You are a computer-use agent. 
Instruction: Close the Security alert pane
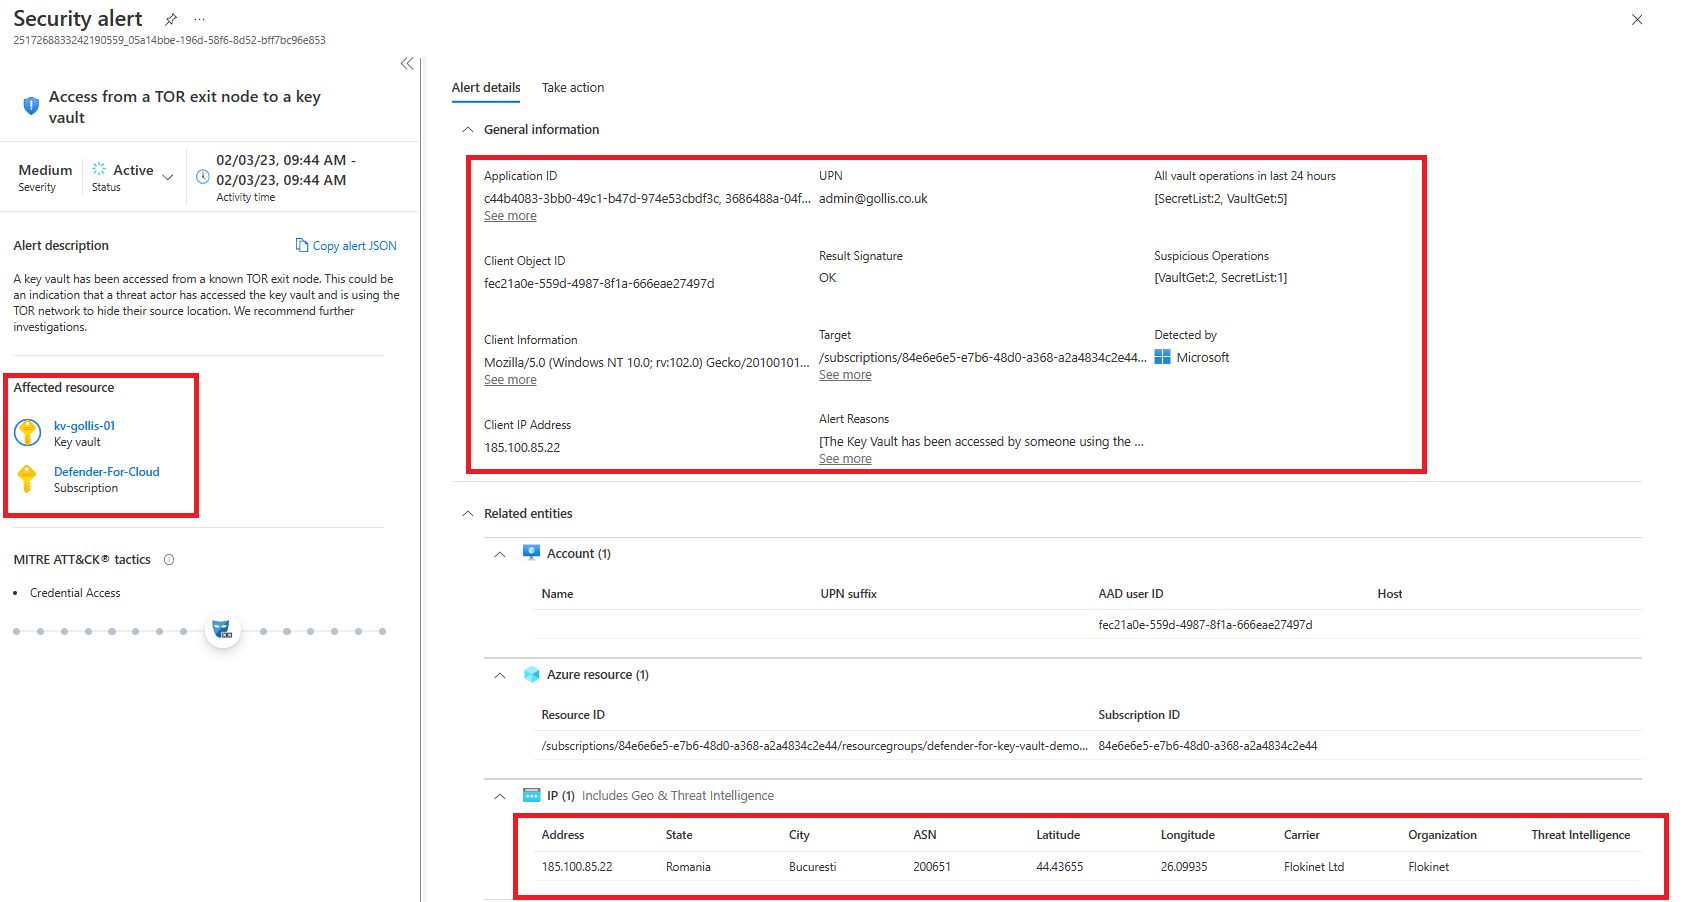point(1637,20)
